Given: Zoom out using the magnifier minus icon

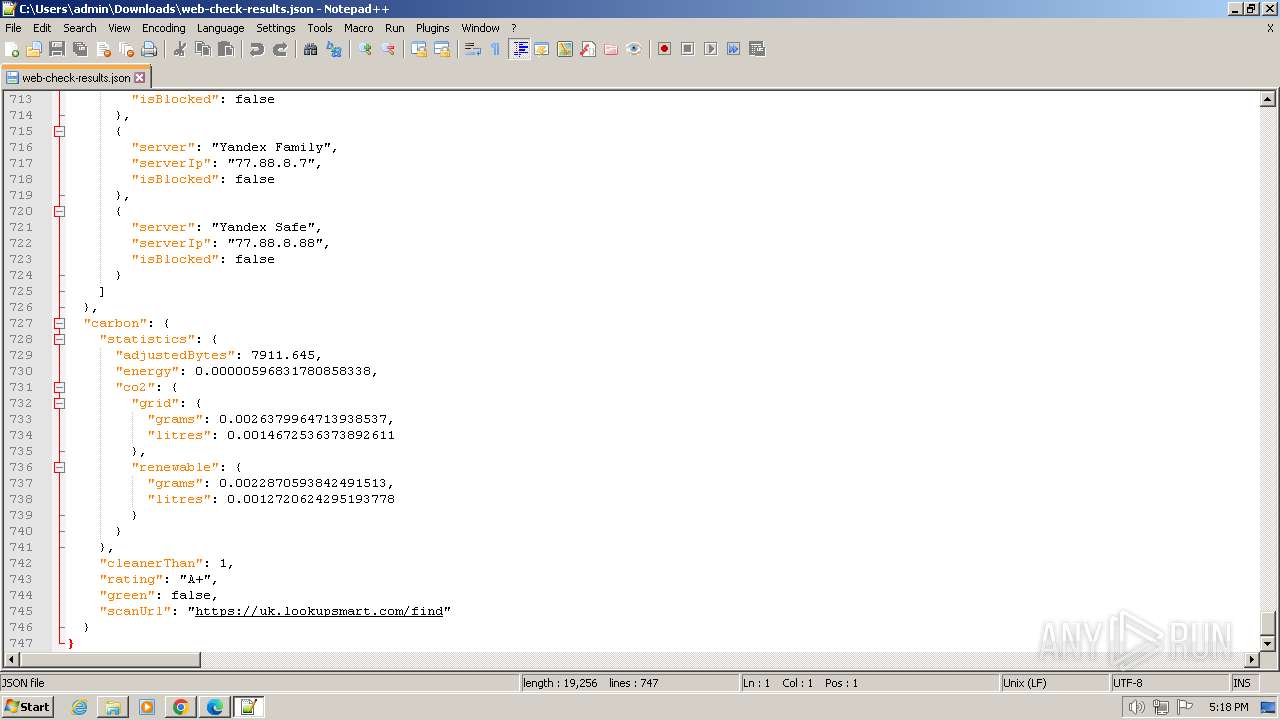Looking at the screenshot, I should pos(388,49).
